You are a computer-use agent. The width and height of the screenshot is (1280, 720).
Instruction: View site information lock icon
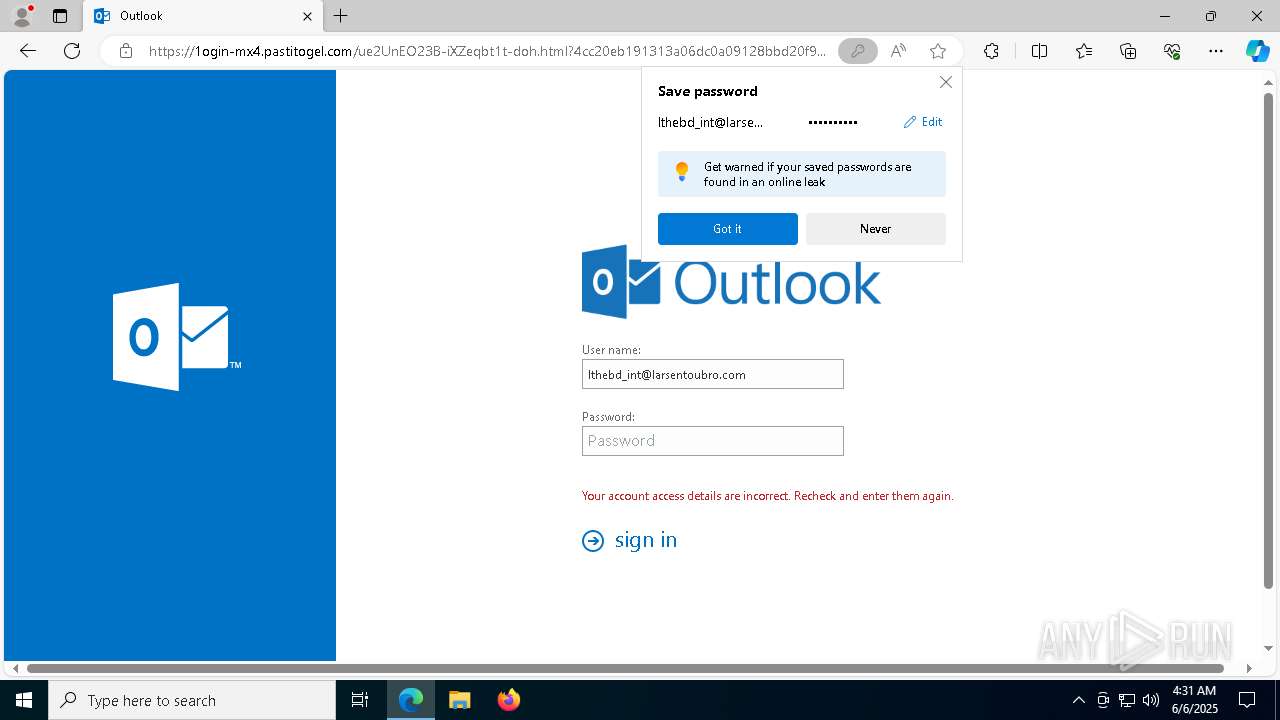point(126,51)
